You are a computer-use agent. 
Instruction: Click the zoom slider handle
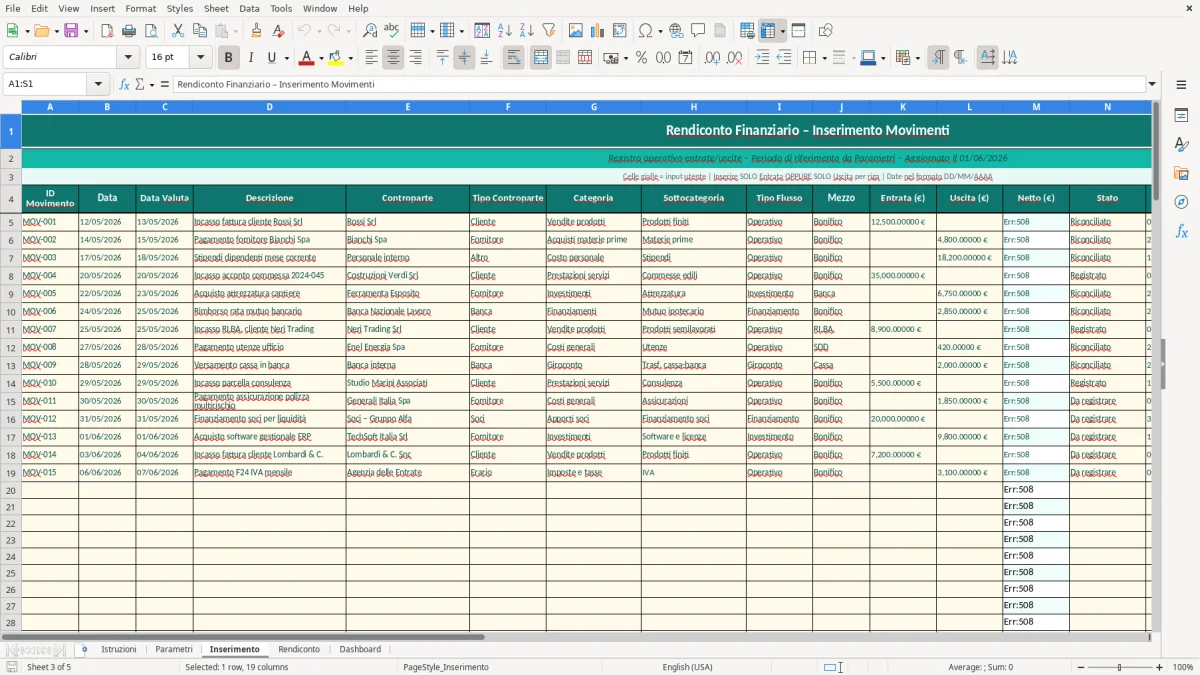(1120, 667)
